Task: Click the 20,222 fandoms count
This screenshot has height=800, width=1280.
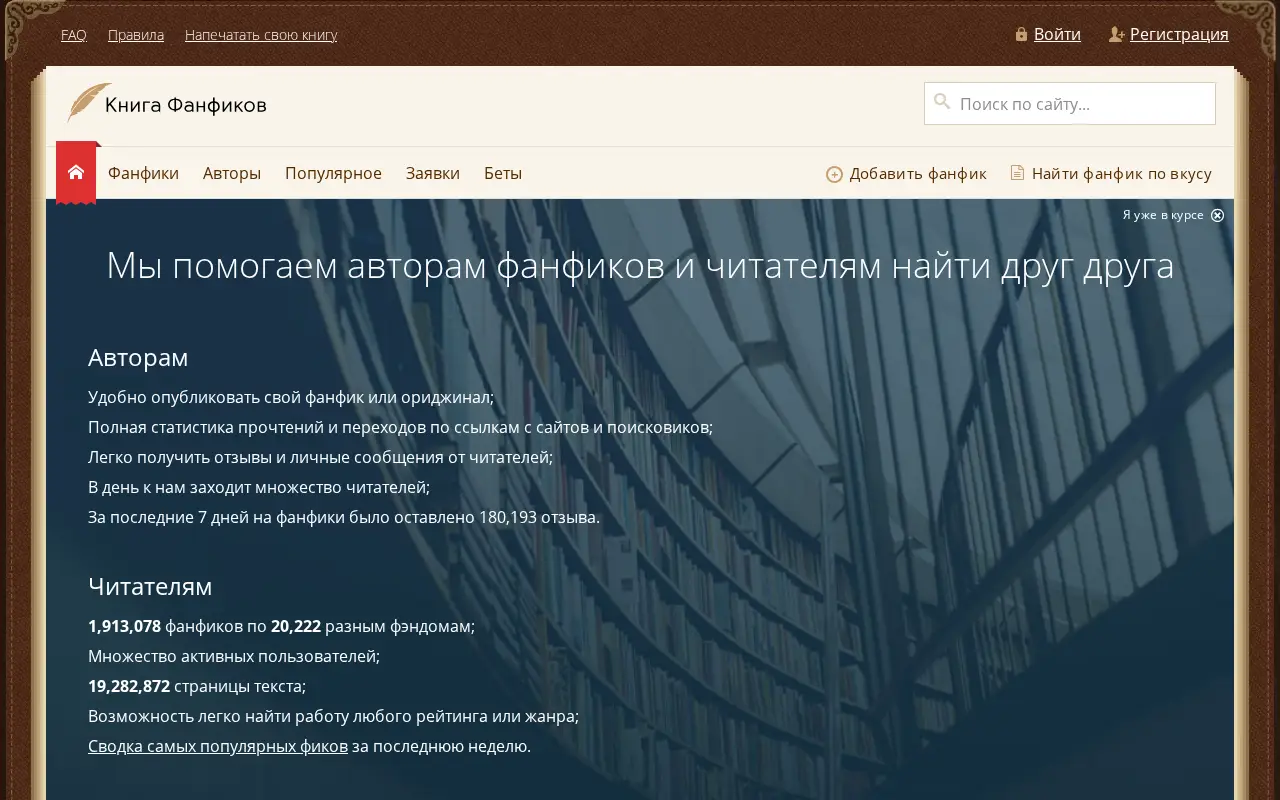Action: [296, 626]
